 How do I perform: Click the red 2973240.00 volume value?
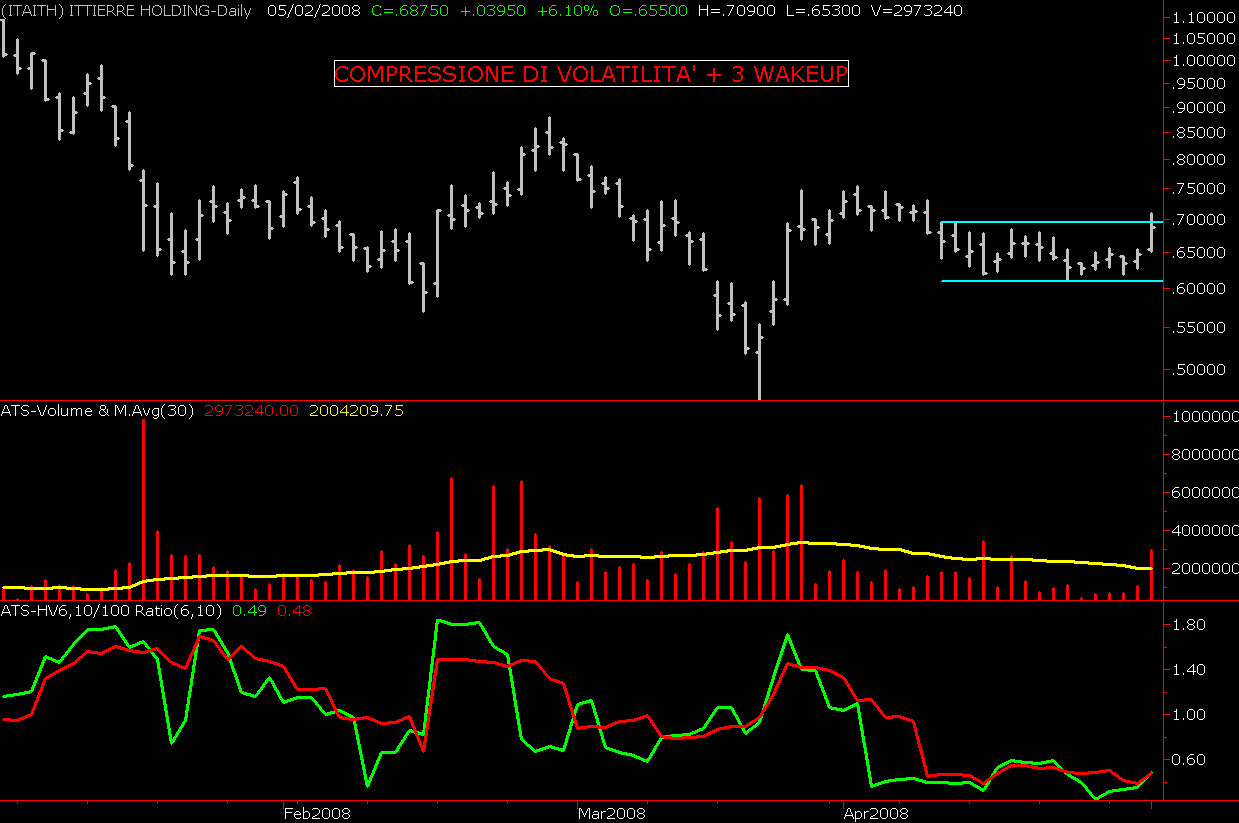click(x=252, y=410)
